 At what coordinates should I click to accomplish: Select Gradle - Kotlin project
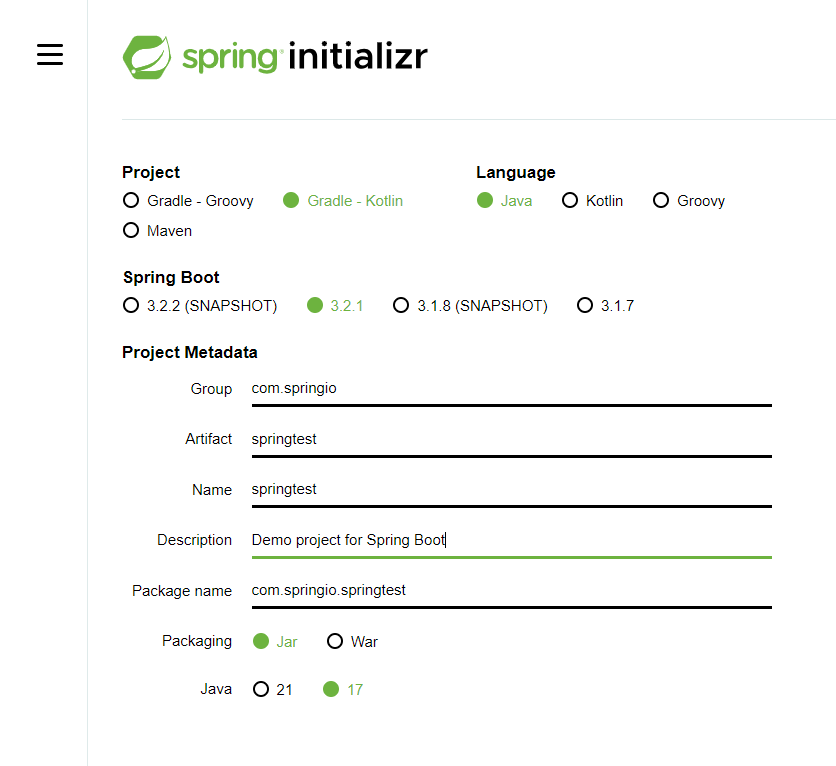[x=291, y=200]
